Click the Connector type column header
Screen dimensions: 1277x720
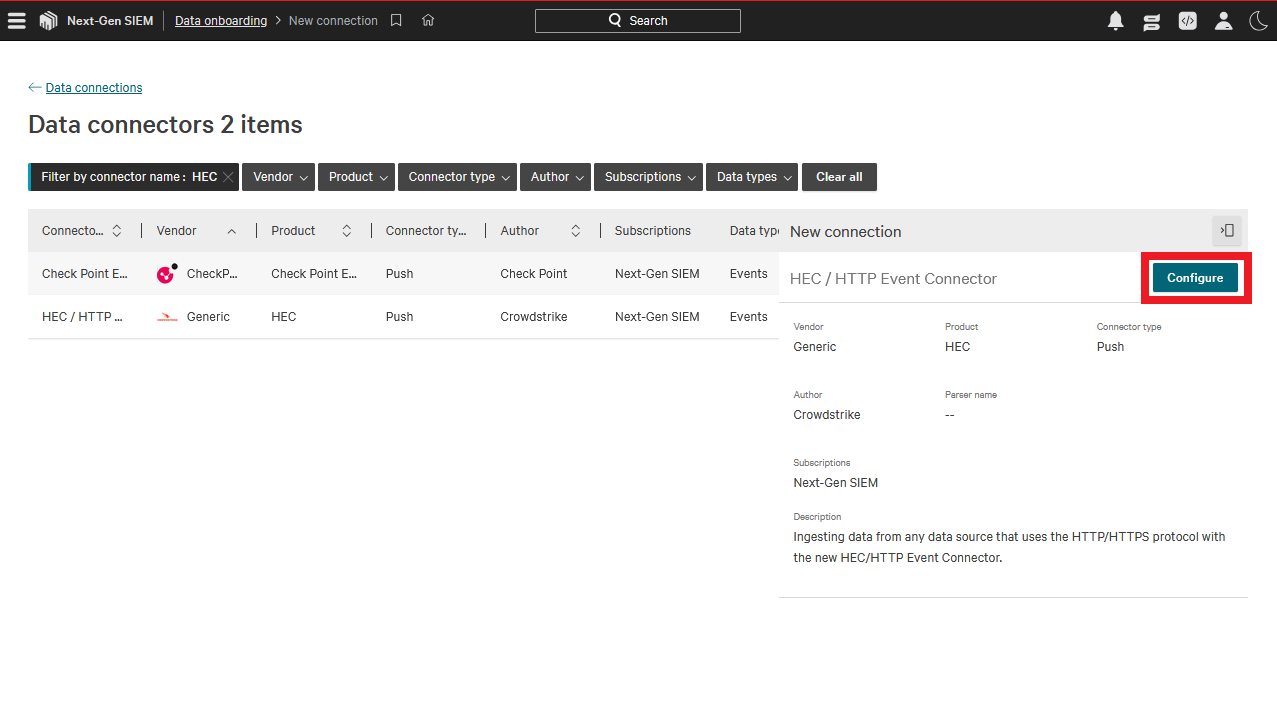click(x=426, y=231)
